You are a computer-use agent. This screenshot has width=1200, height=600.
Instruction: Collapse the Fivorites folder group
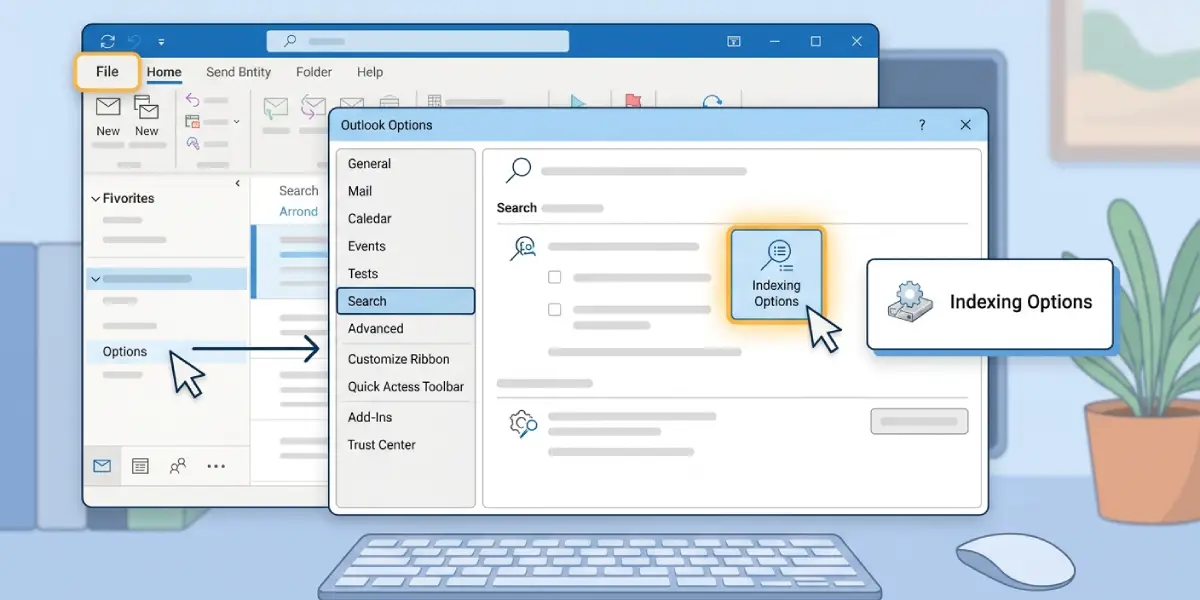96,199
